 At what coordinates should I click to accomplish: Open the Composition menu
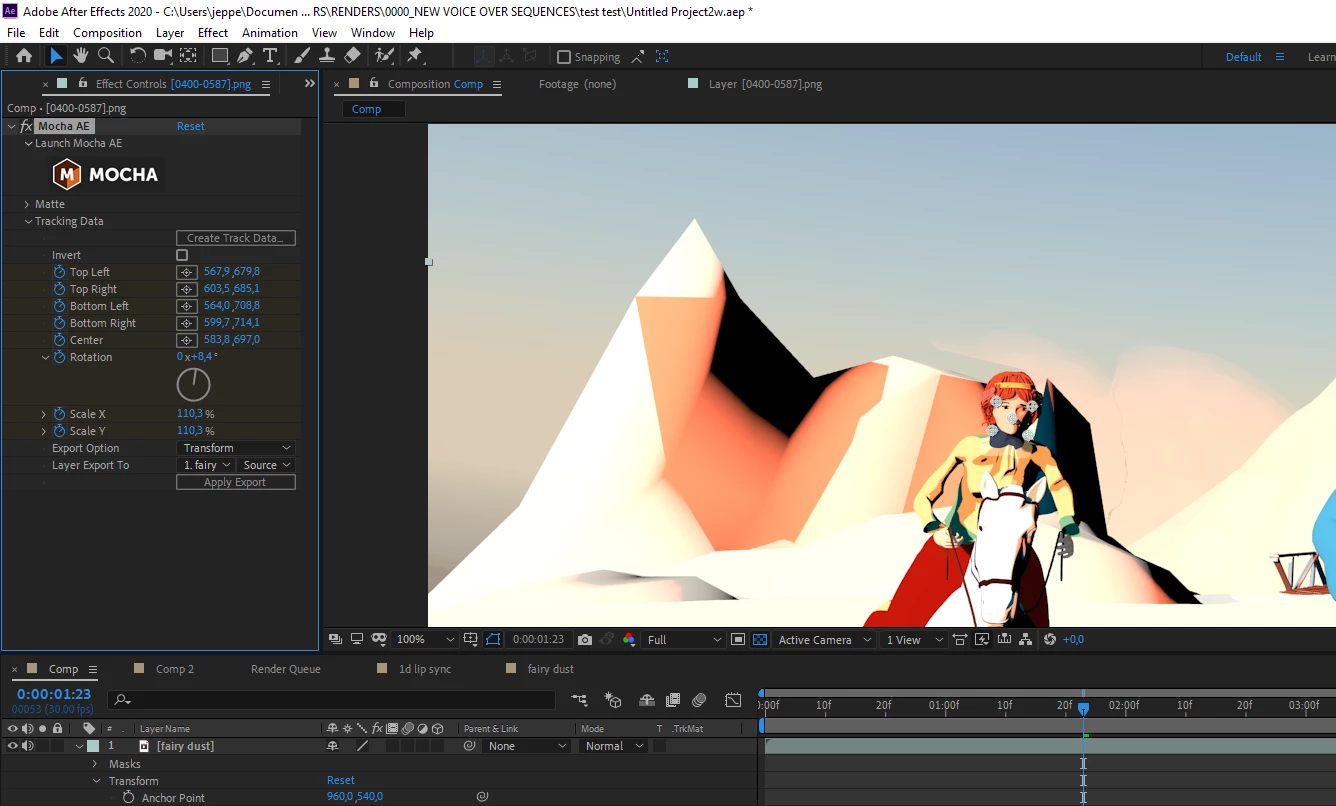[x=107, y=32]
